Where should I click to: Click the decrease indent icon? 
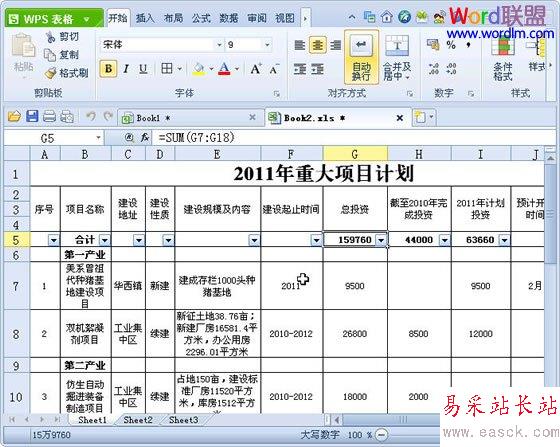coord(300,69)
